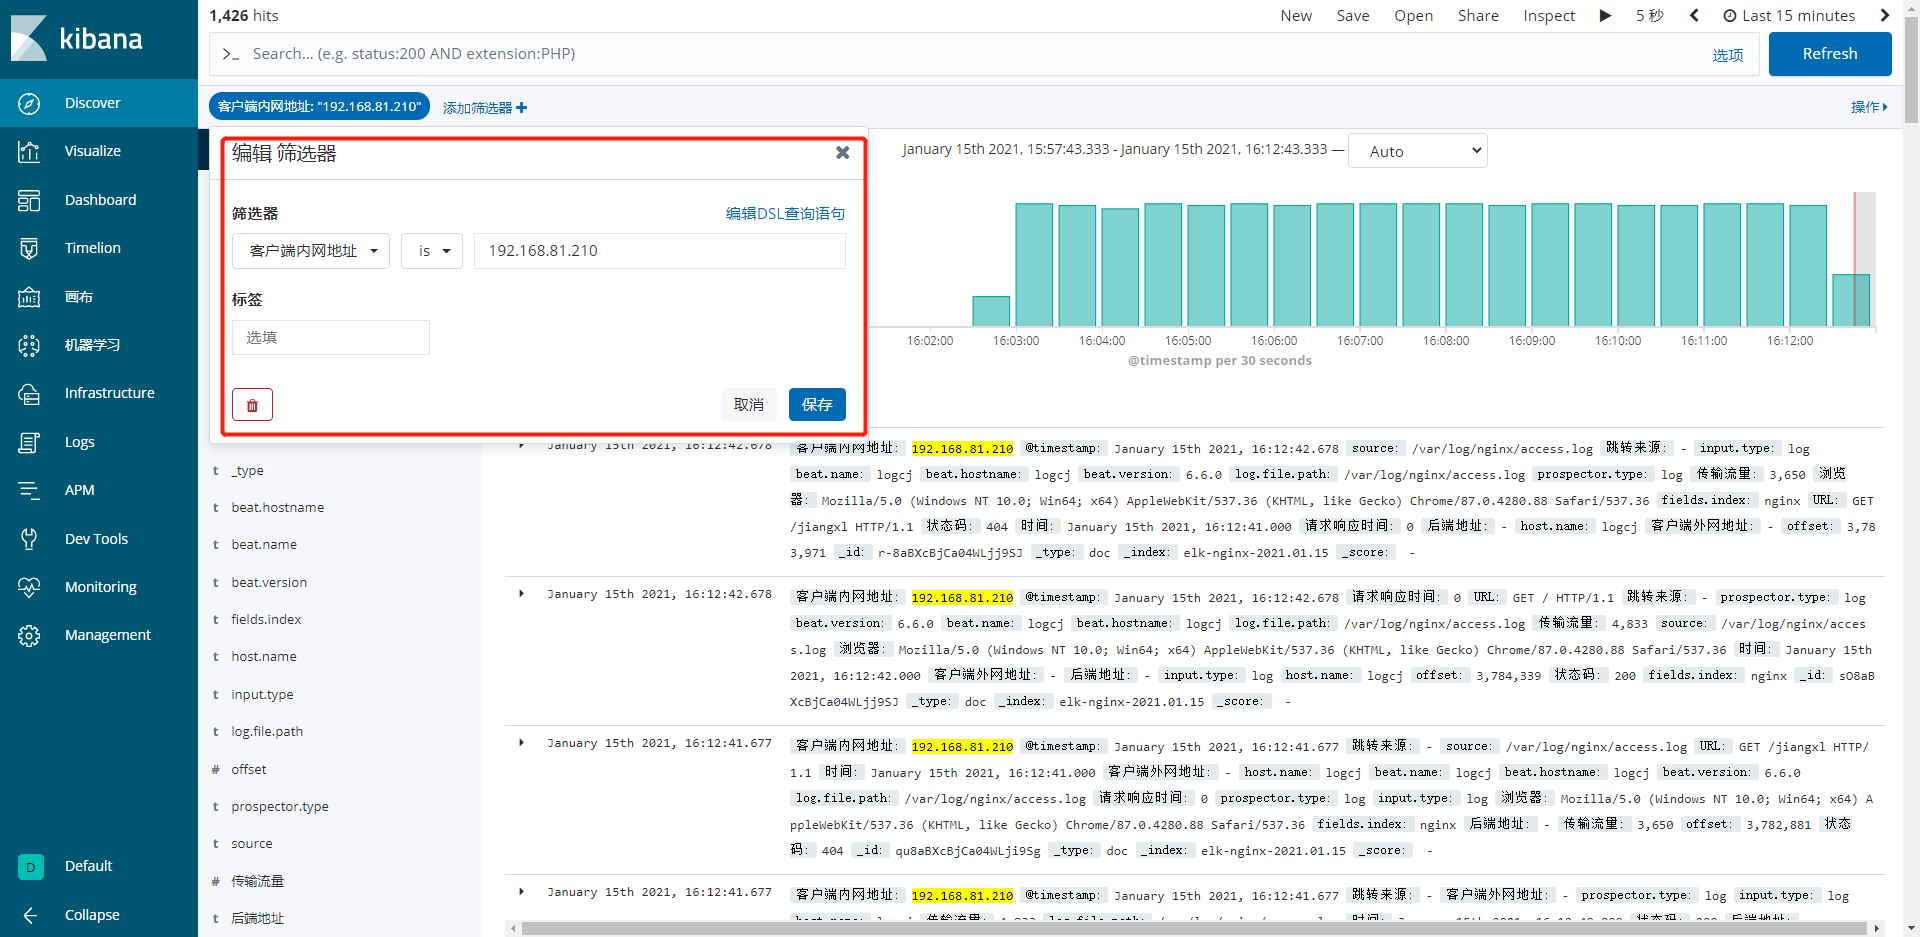
Task: Select 传输流量 field in list
Action: [258, 882]
